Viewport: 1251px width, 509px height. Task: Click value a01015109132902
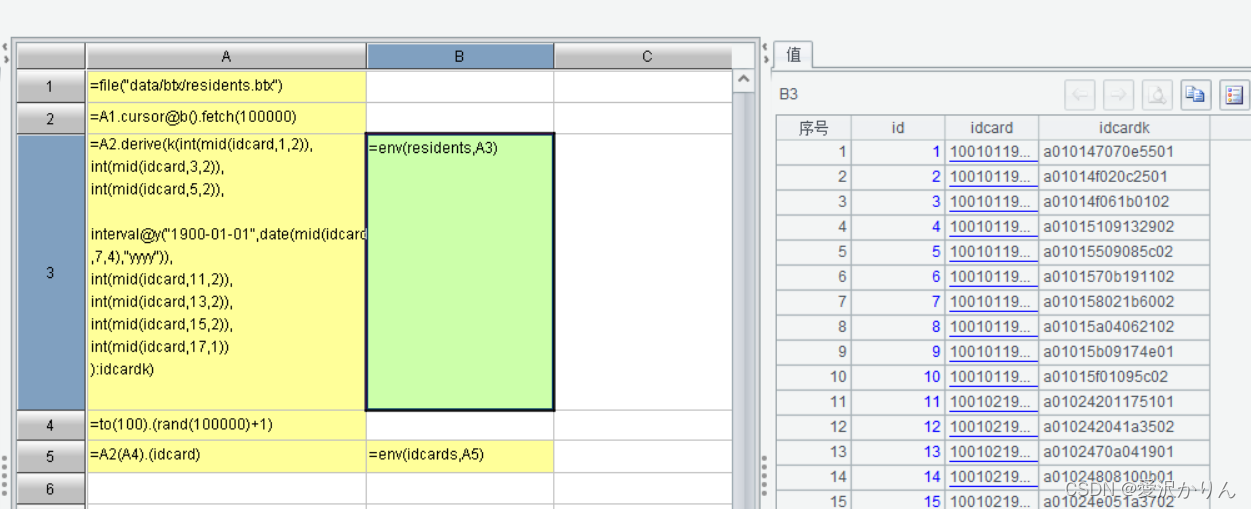coord(1108,227)
